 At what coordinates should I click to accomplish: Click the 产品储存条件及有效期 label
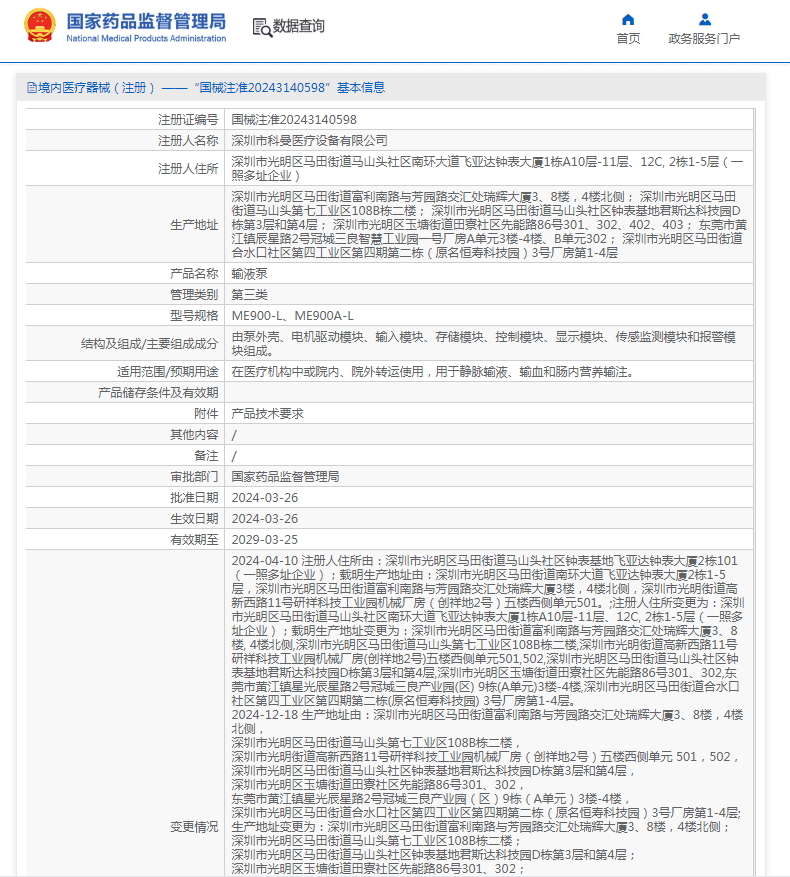click(x=158, y=393)
